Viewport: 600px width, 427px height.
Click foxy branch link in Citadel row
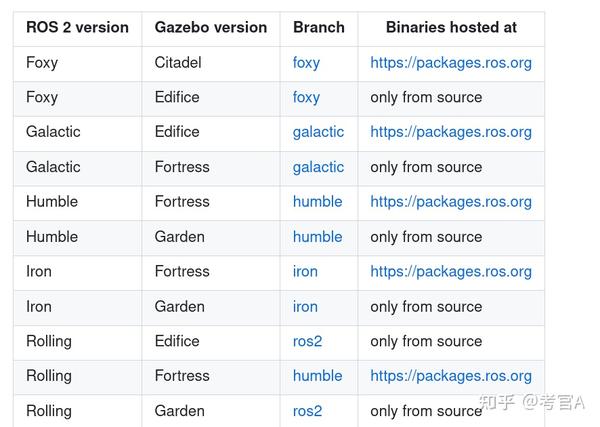click(306, 62)
